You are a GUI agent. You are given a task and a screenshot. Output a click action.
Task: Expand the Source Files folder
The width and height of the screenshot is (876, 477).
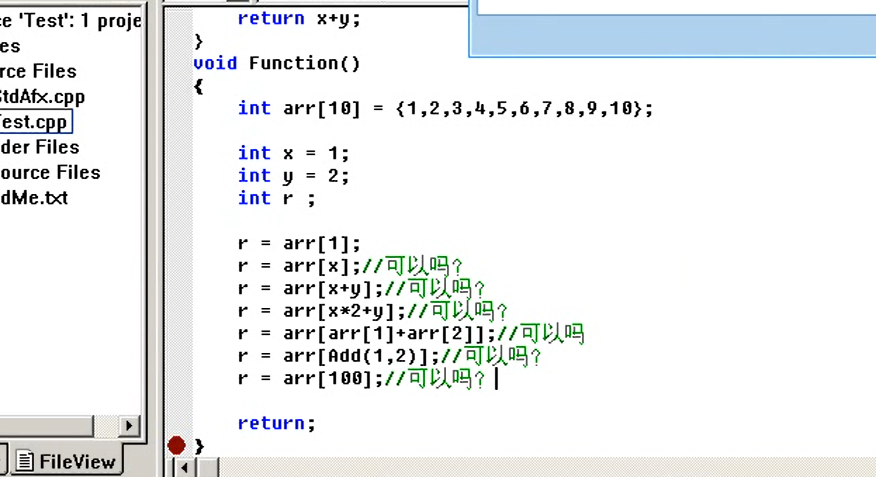37,71
